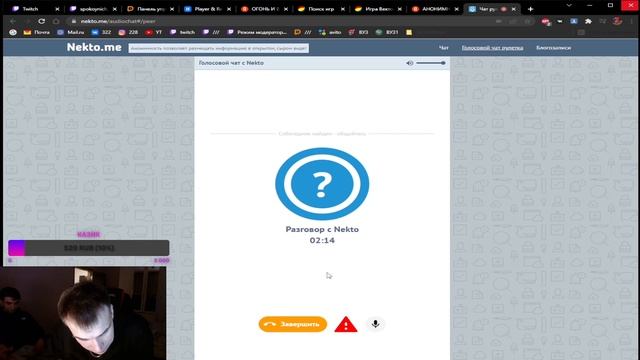The width and height of the screenshot is (640, 360).
Task: Click the browser forward arrow
Action: pyautogui.click(x=27, y=21)
